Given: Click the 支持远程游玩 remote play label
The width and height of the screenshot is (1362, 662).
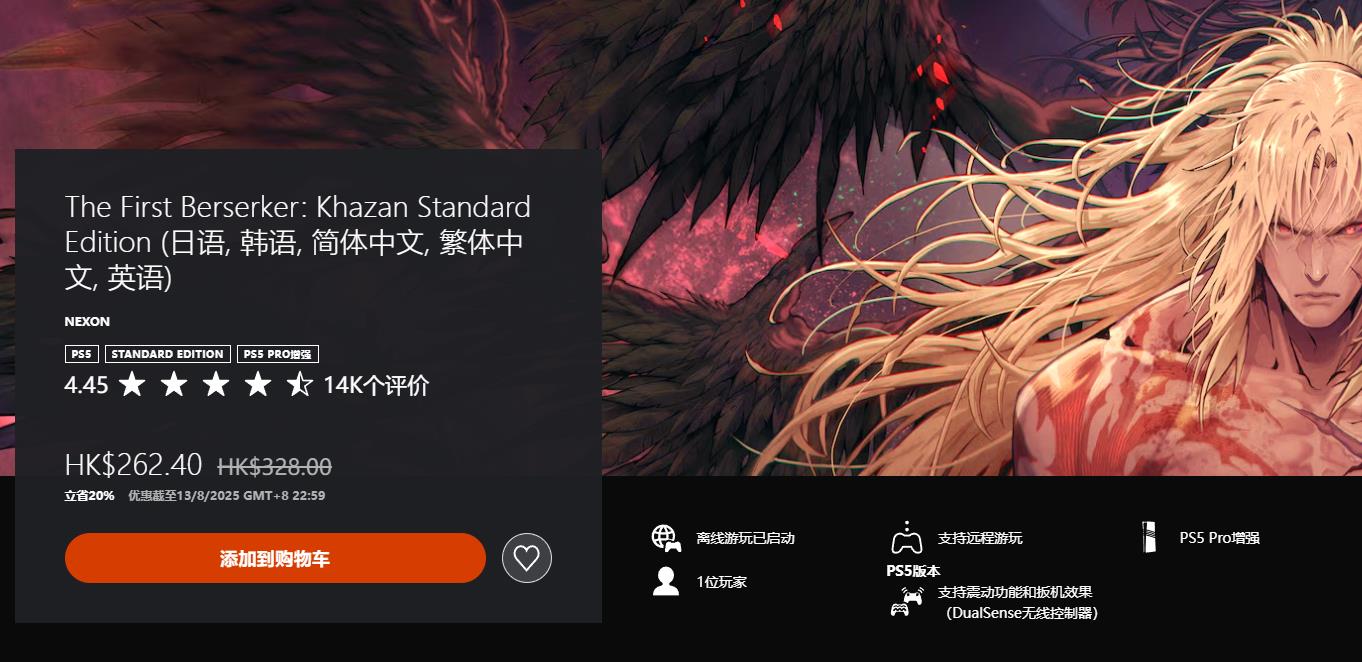Looking at the screenshot, I should (x=980, y=538).
